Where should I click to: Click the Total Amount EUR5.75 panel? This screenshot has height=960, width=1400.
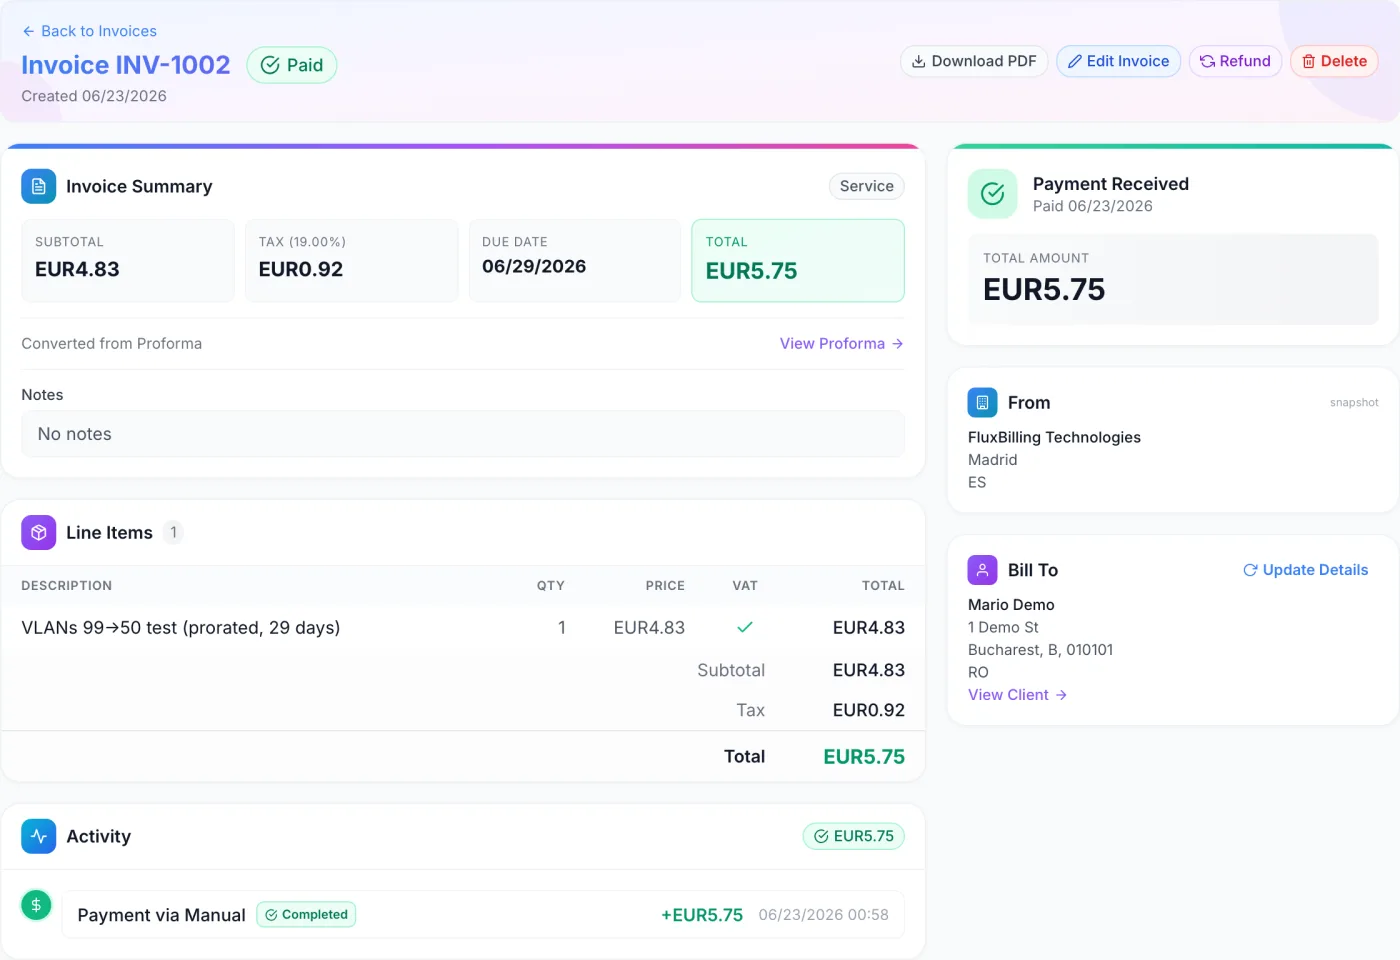pos(1173,279)
